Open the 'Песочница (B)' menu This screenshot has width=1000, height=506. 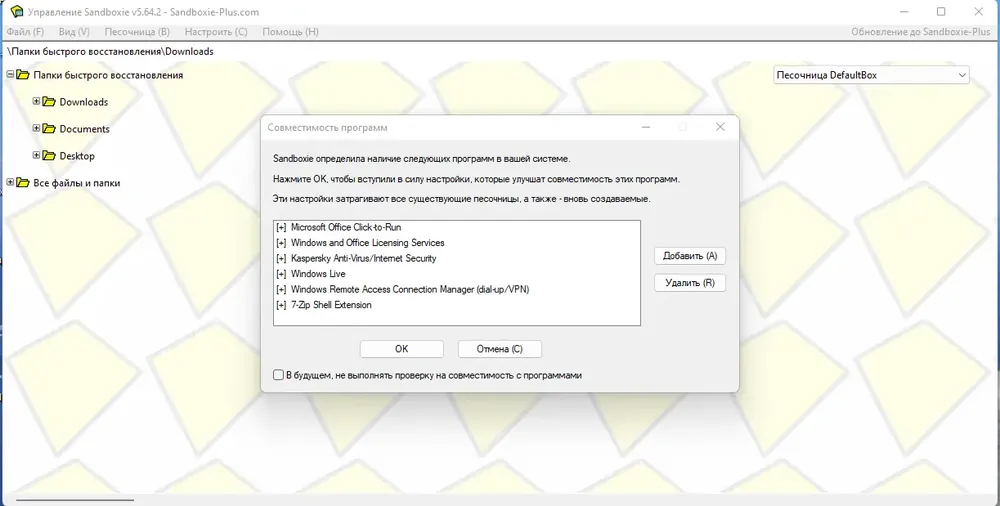[137, 32]
